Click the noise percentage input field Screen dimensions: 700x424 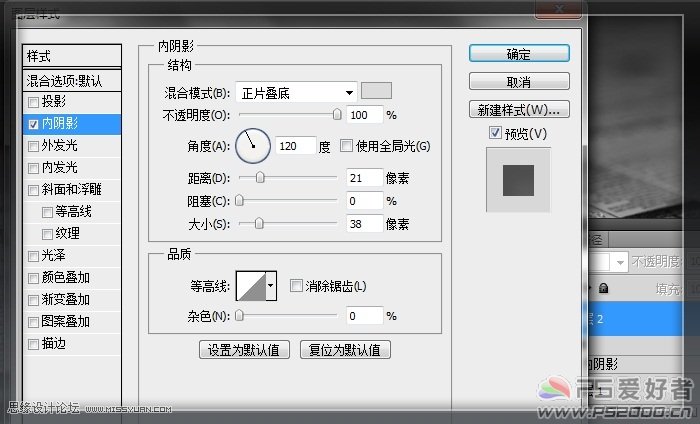point(365,316)
